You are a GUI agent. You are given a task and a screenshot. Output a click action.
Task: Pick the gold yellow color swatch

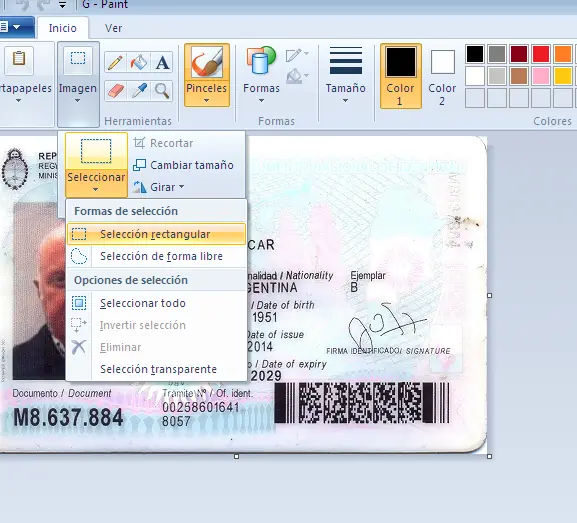563,76
